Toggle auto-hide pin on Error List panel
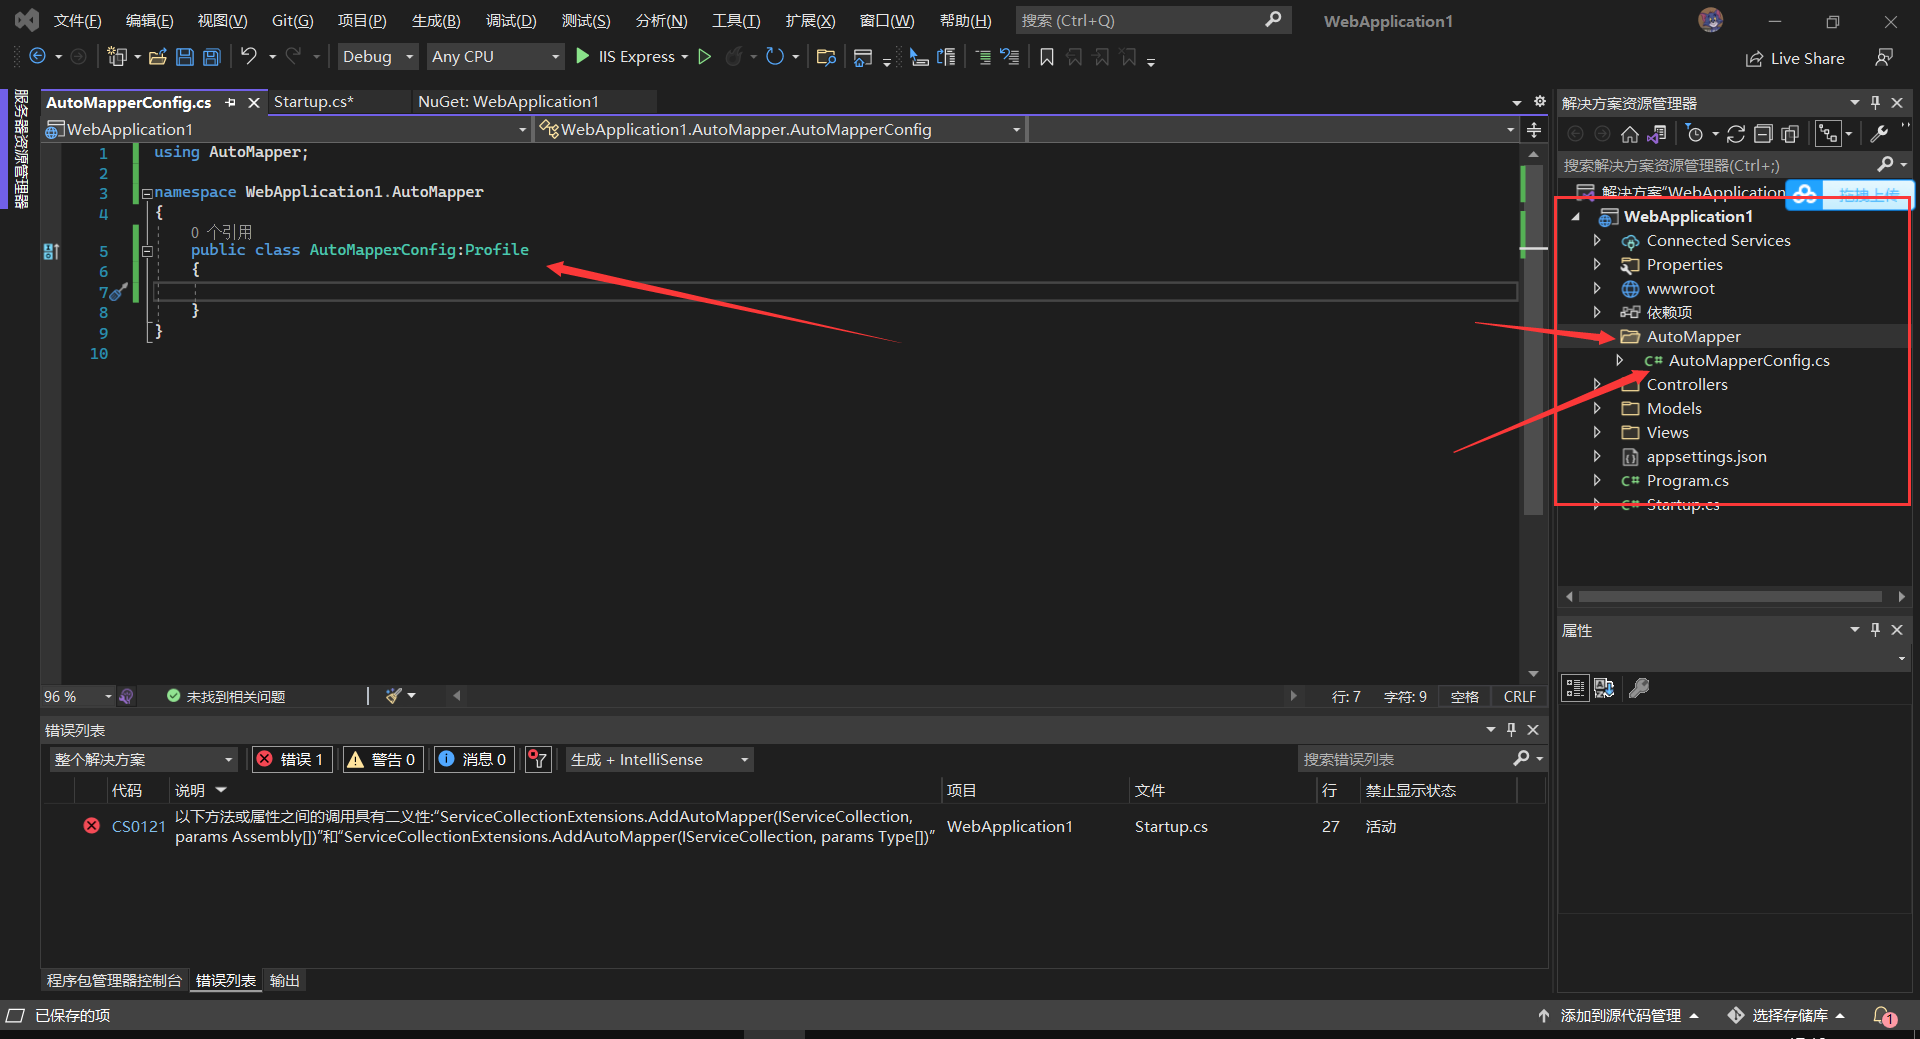 click(x=1512, y=730)
